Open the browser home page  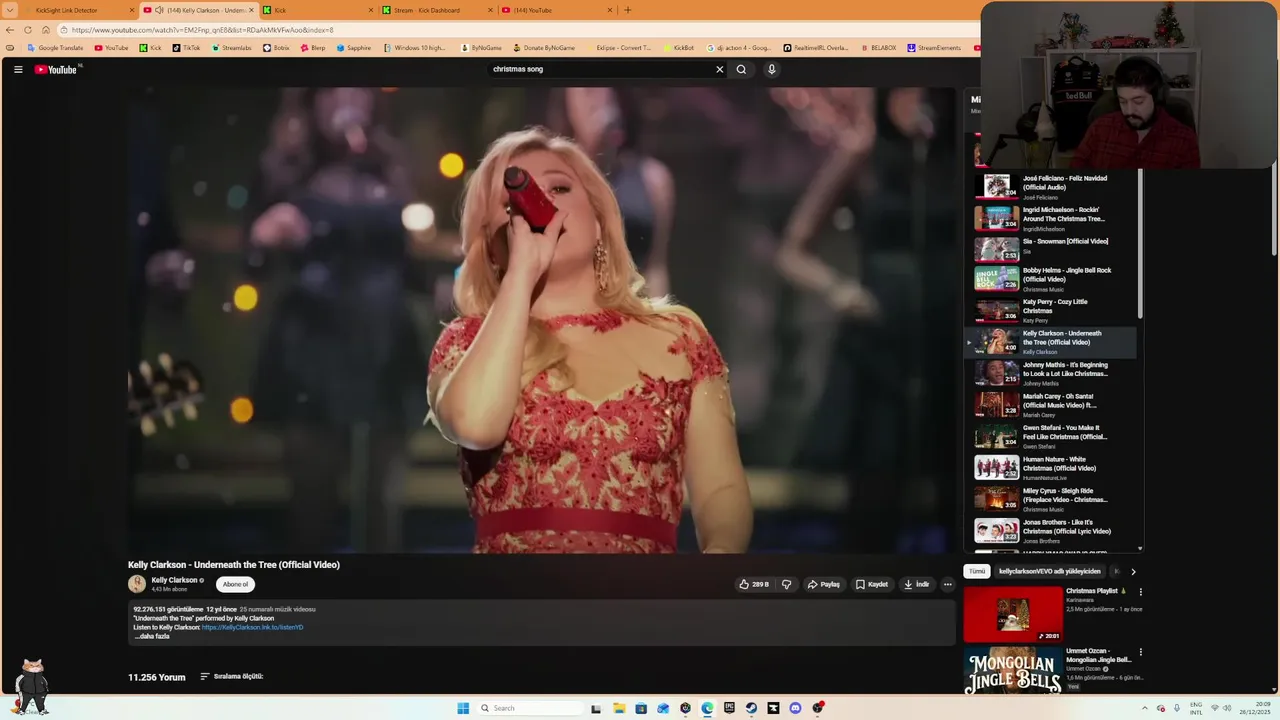point(46,30)
